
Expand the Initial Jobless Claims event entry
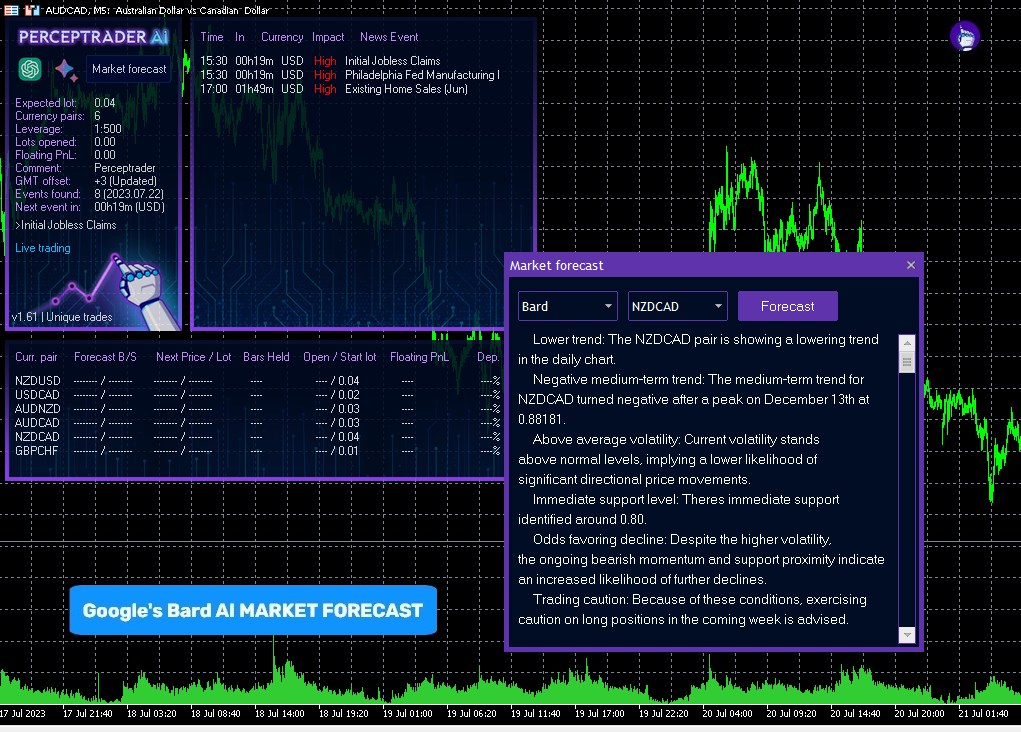[x=66, y=225]
